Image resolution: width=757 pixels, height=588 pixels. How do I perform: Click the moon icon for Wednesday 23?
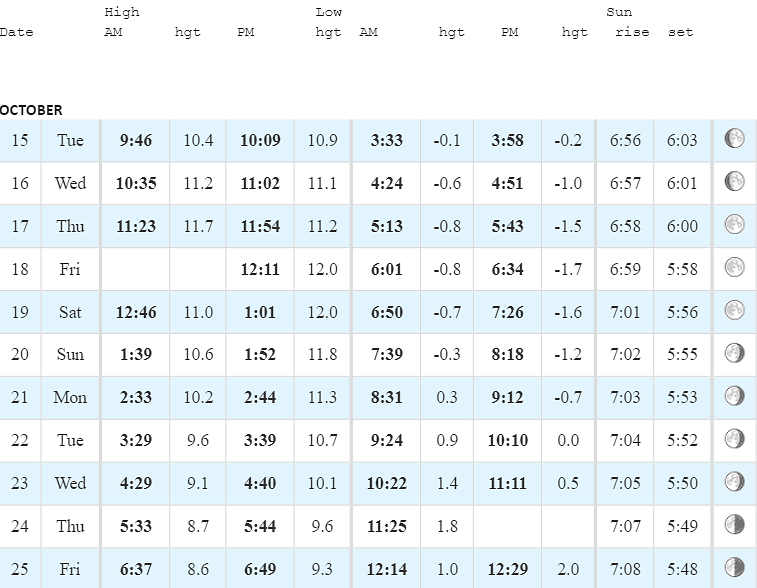point(735,482)
